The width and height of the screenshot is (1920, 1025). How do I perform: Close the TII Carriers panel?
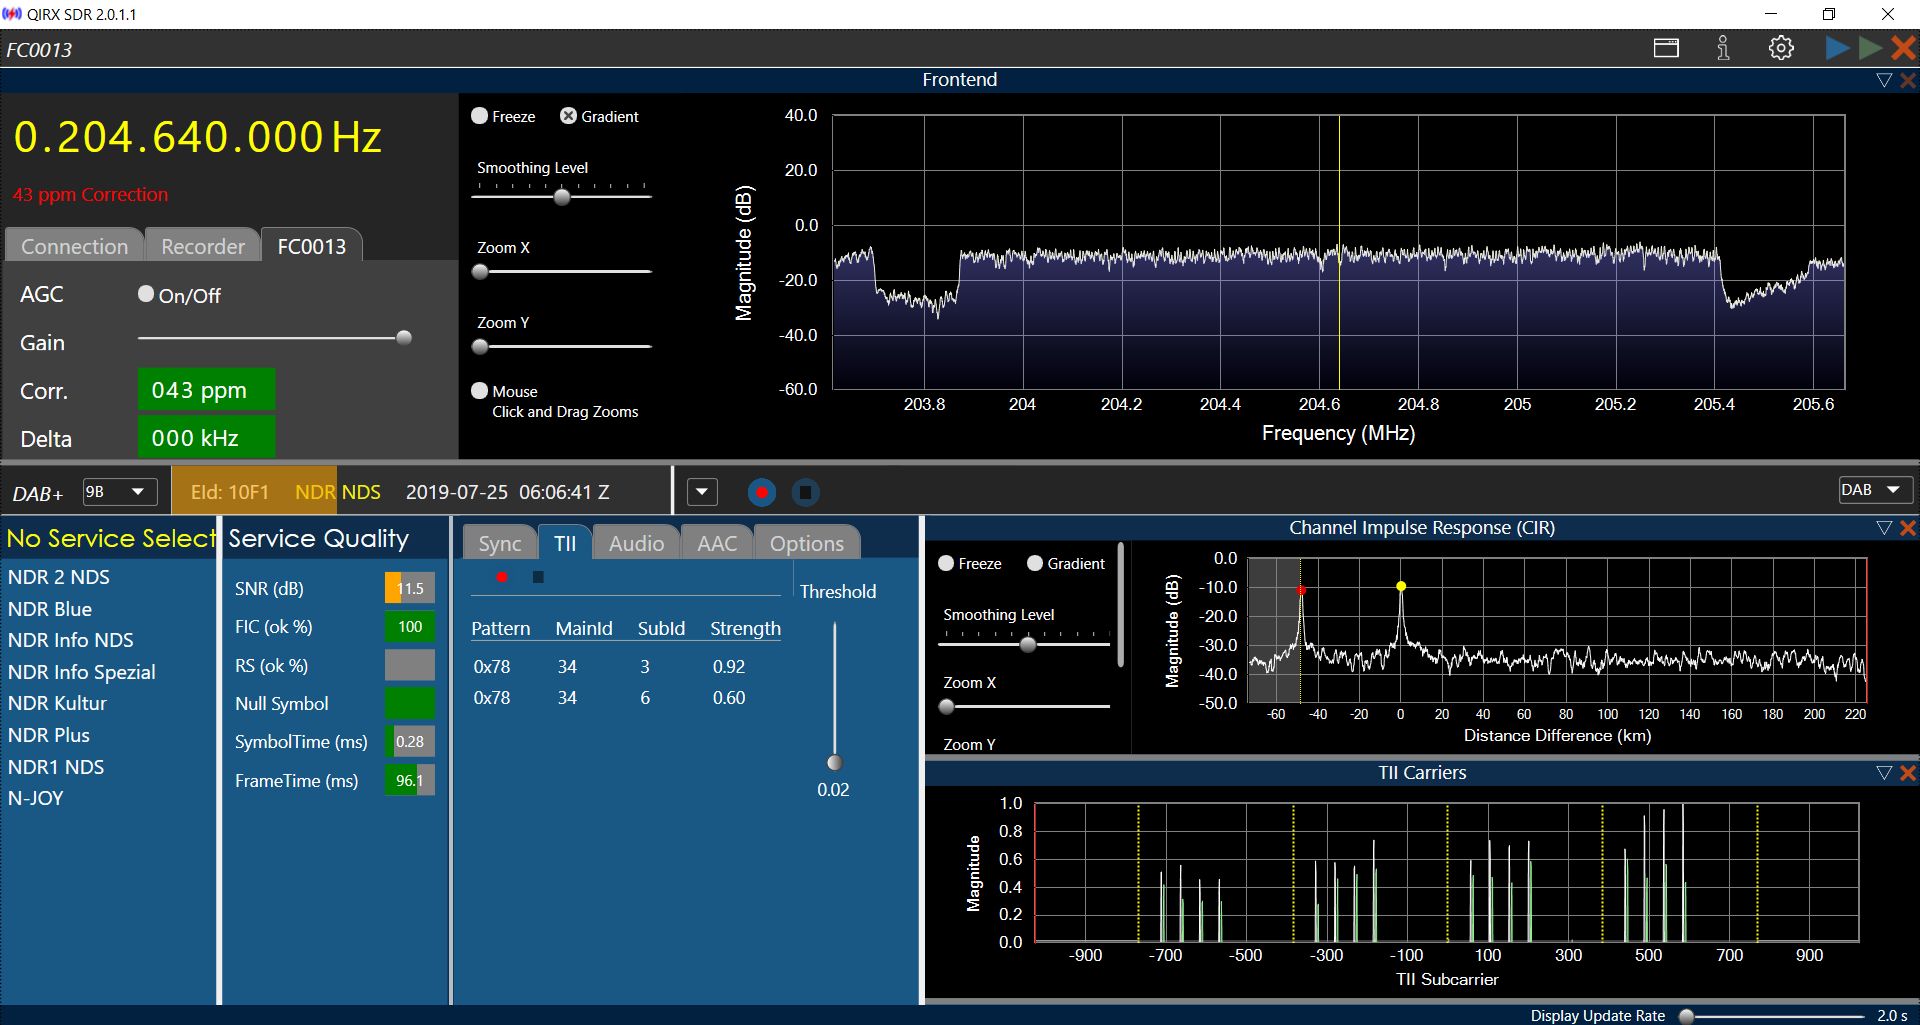point(1908,773)
